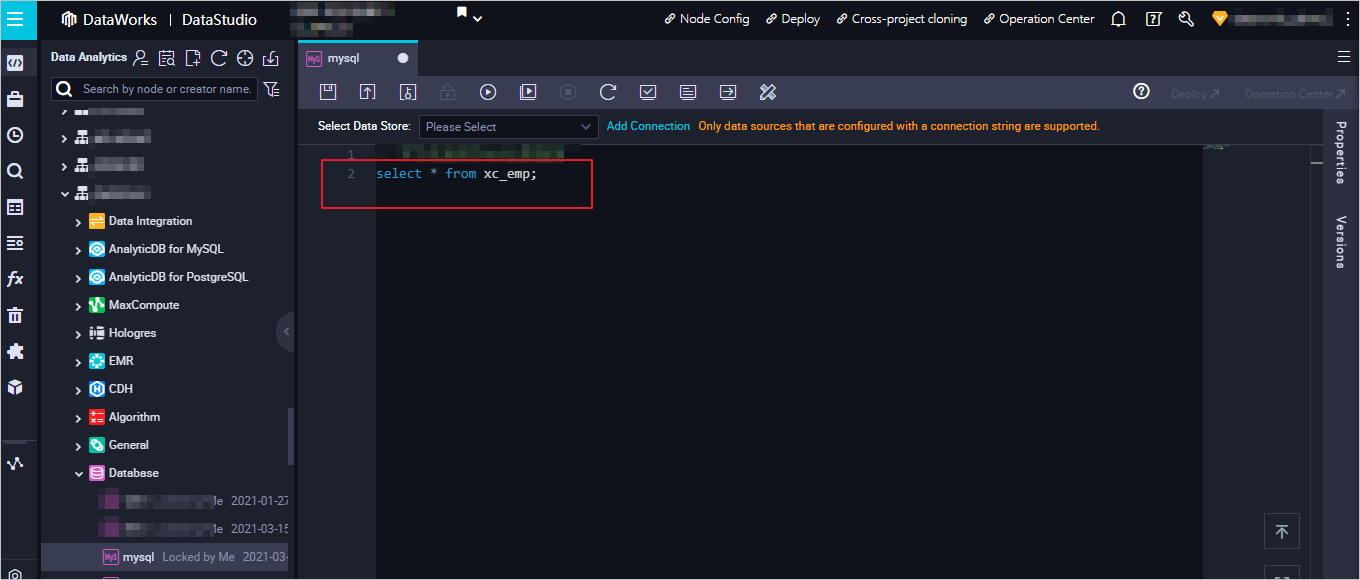Click the Operation Center link in header
1360x580 pixels.
point(1039,19)
